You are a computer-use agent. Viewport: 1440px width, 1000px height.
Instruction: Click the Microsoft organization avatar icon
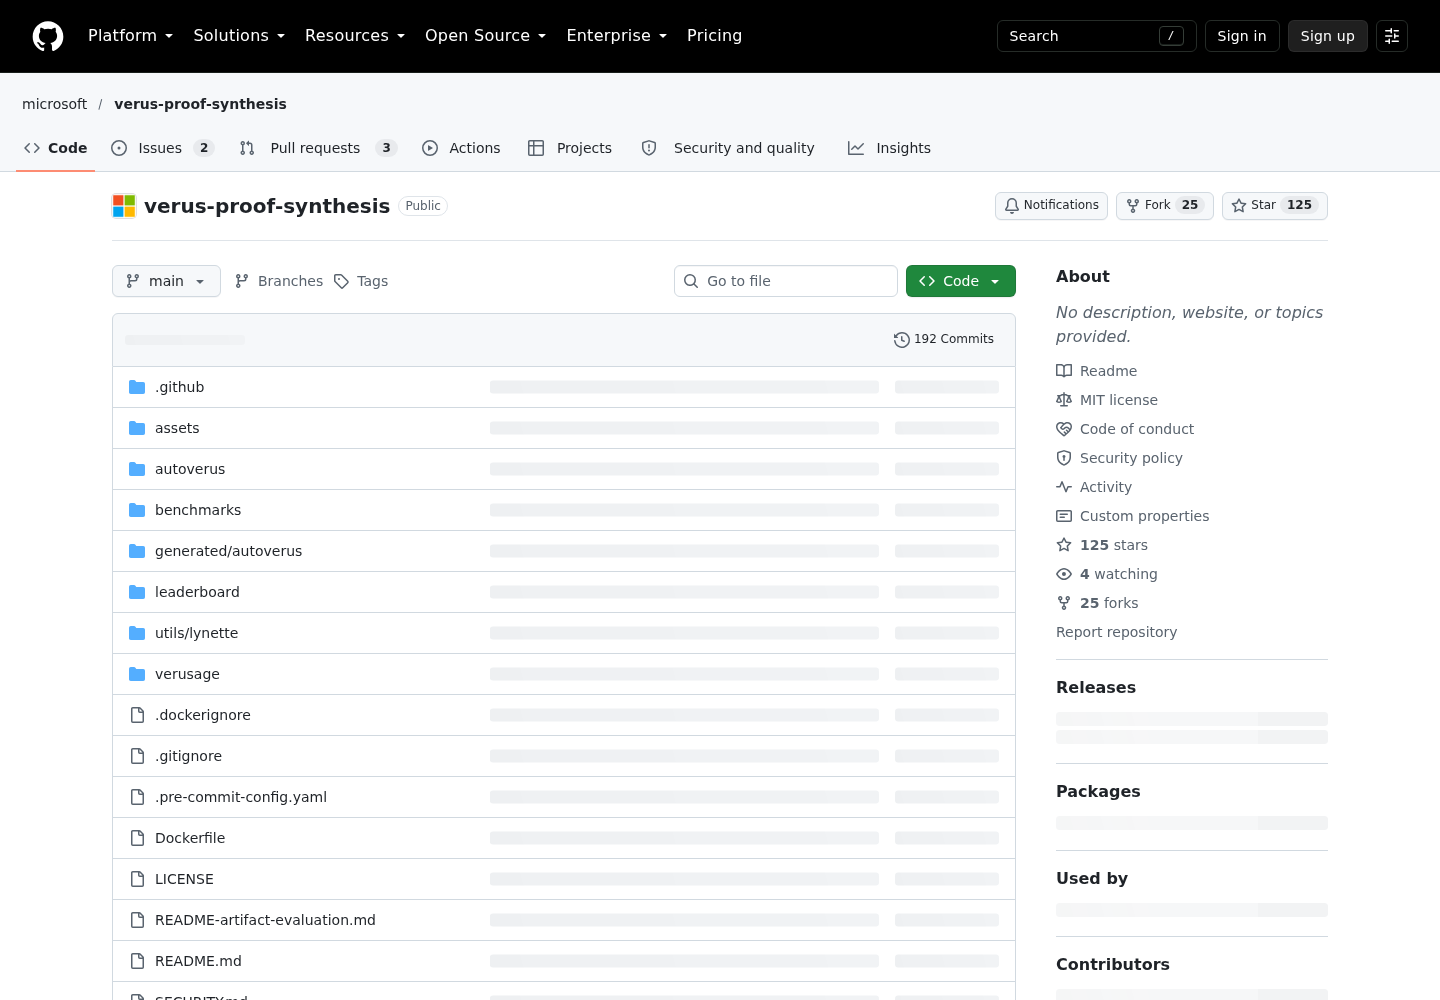(x=124, y=206)
